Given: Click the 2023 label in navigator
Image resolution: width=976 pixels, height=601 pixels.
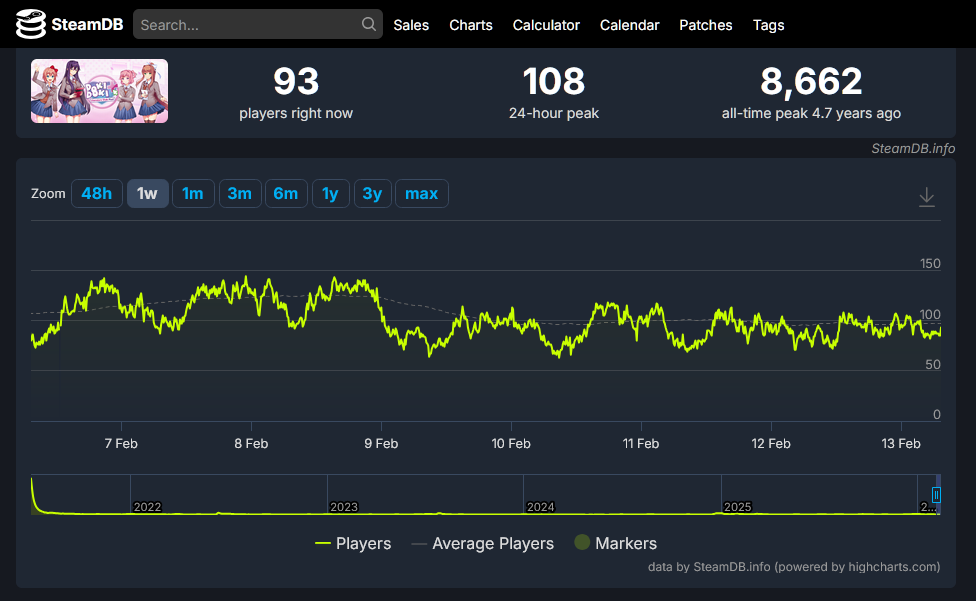Looking at the screenshot, I should (x=344, y=507).
